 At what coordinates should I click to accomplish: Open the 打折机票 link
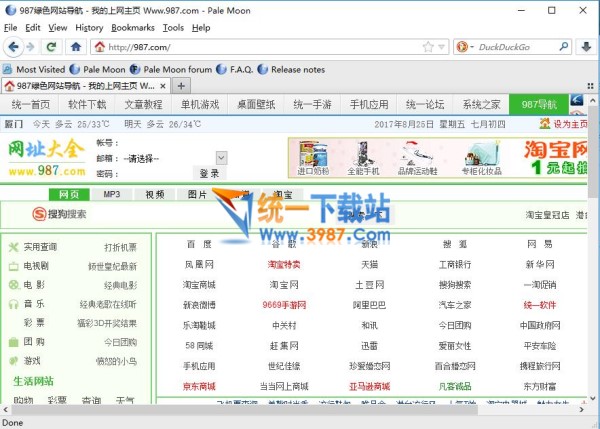point(120,247)
